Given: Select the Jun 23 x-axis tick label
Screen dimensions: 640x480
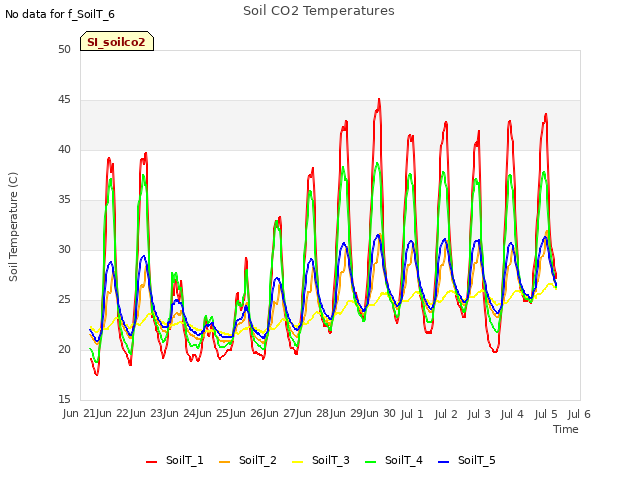Looking at the screenshot, I should [x=147, y=414].
